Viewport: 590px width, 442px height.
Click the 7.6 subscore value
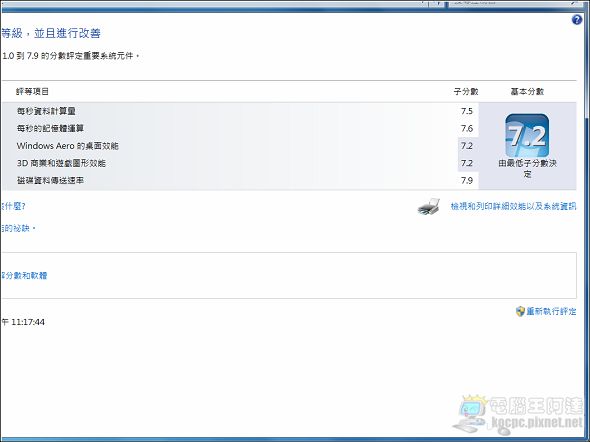click(467, 128)
